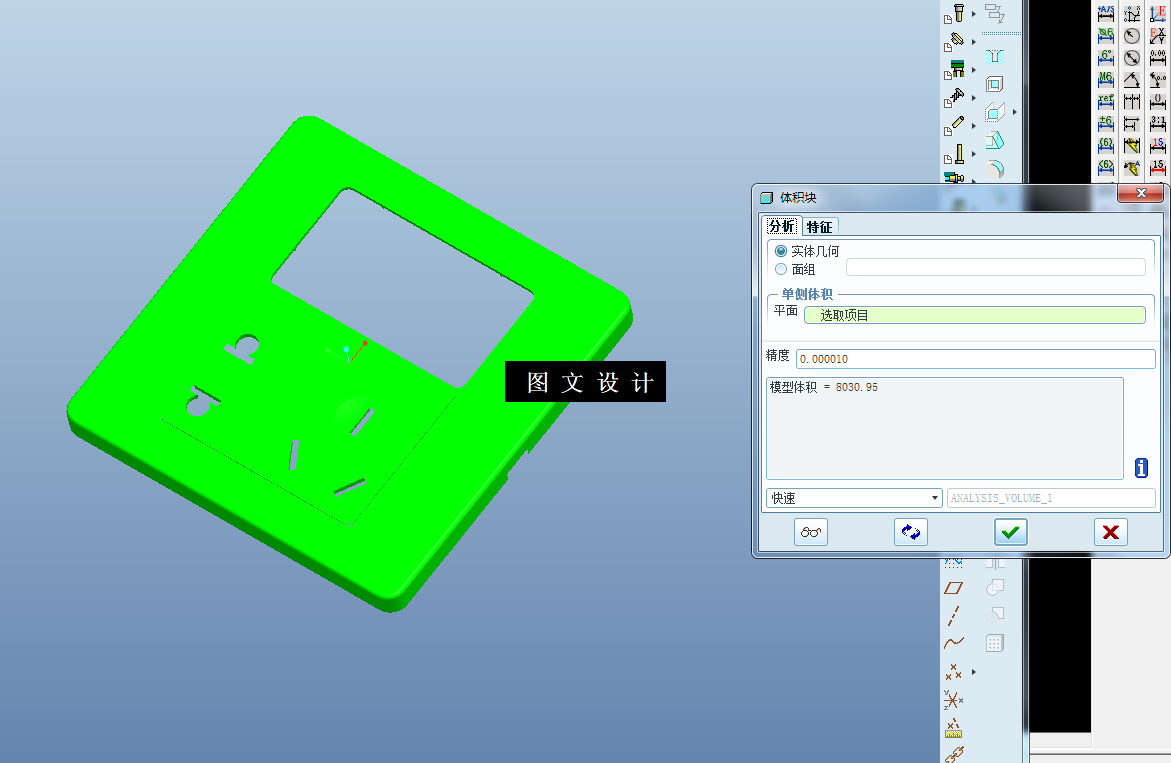Image resolution: width=1171 pixels, height=763 pixels.
Task: Select the yellow support pillar icon
Action: [954, 155]
